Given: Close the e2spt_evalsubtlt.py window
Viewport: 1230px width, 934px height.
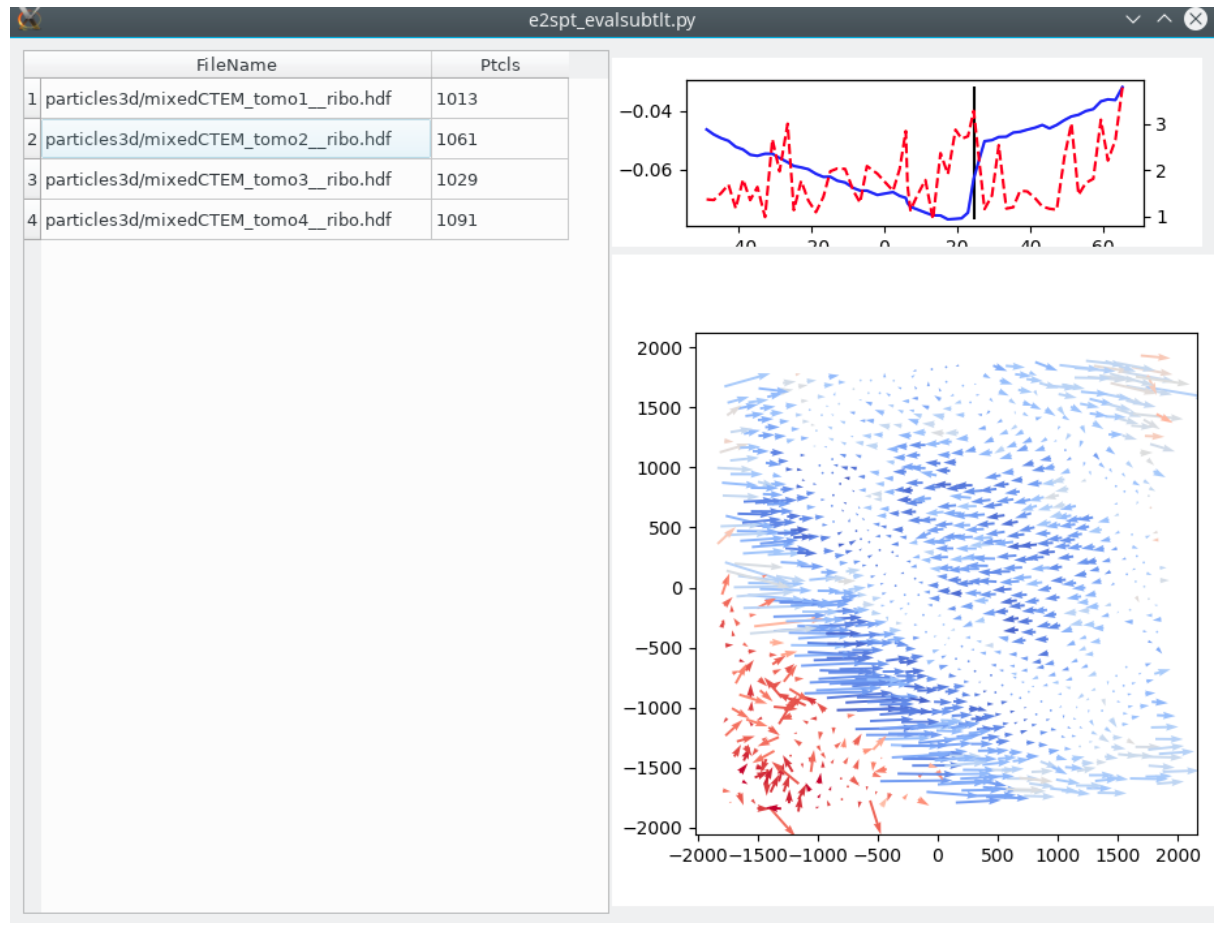Looking at the screenshot, I should 1195,19.
